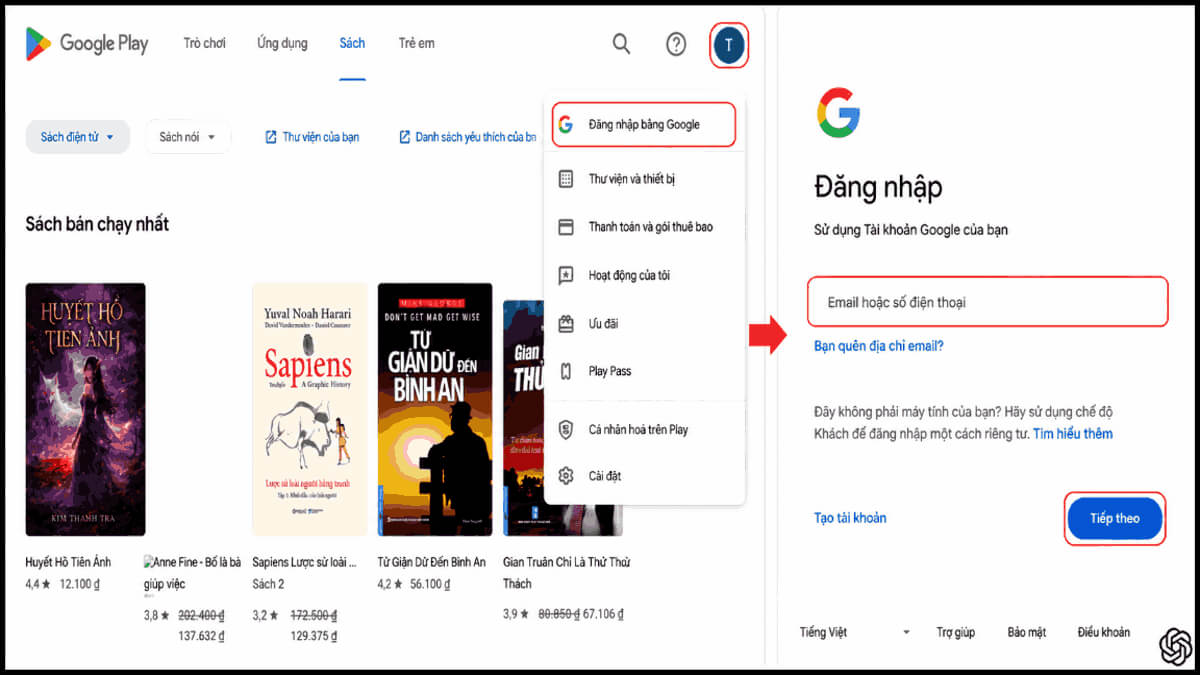Viewport: 1200px width, 675px height.
Task: Click the Tìm hiểu thêm link
Action: click(1073, 434)
